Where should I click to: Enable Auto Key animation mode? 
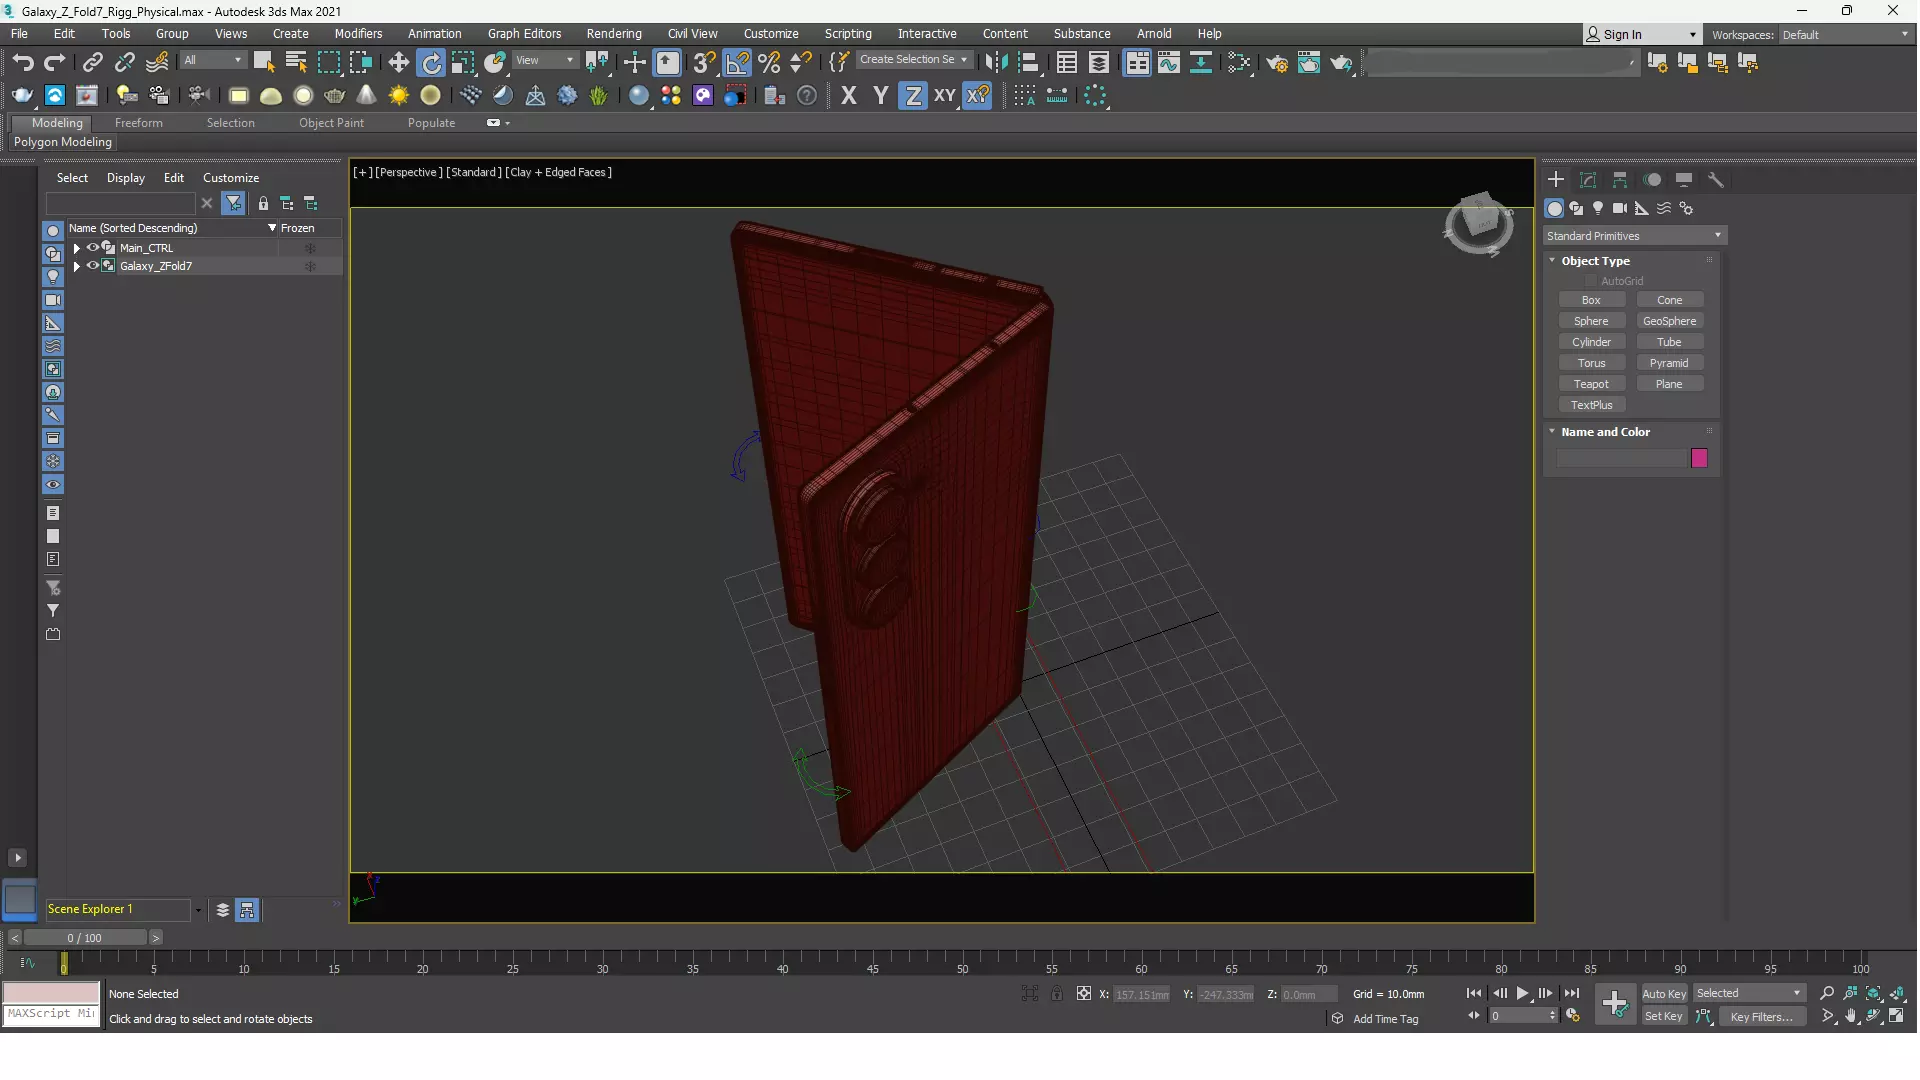point(1663,993)
